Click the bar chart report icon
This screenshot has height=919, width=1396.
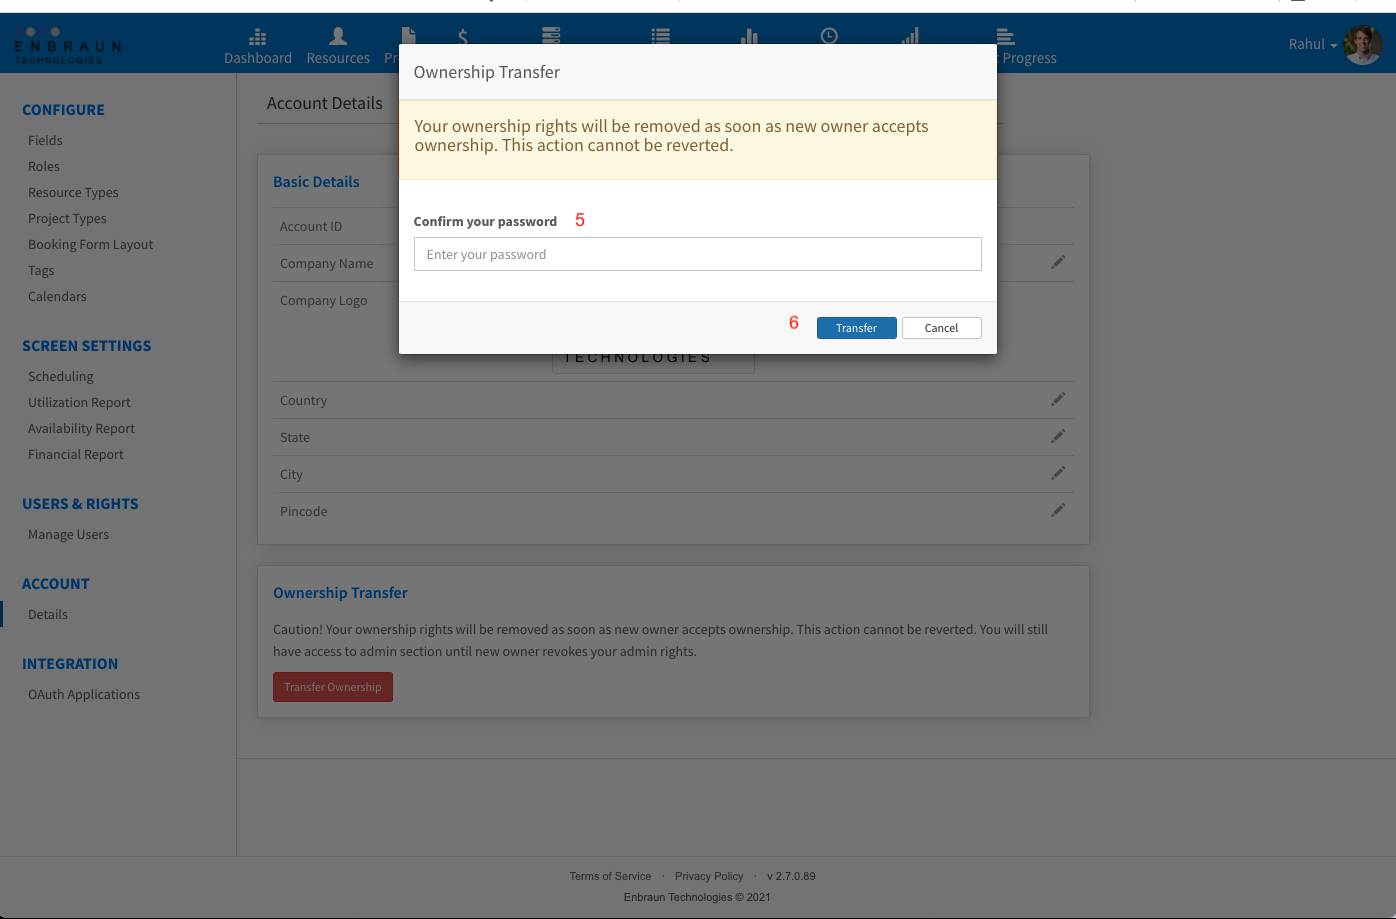click(749, 37)
